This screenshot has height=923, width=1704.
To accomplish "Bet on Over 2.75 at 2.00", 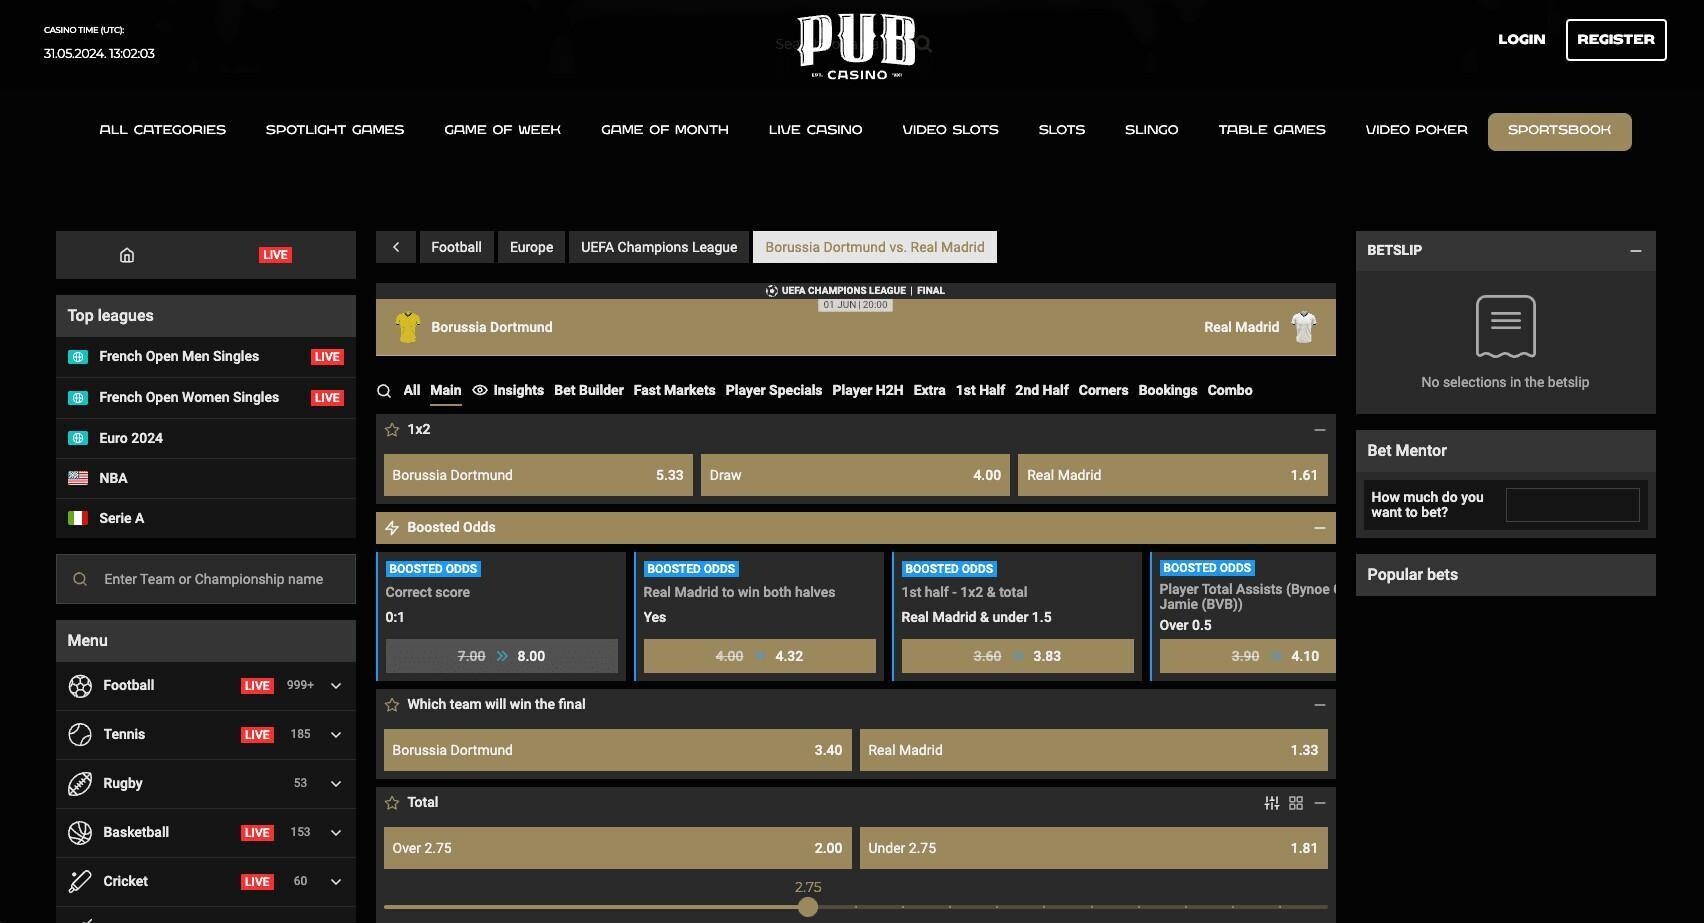I will click(x=618, y=848).
